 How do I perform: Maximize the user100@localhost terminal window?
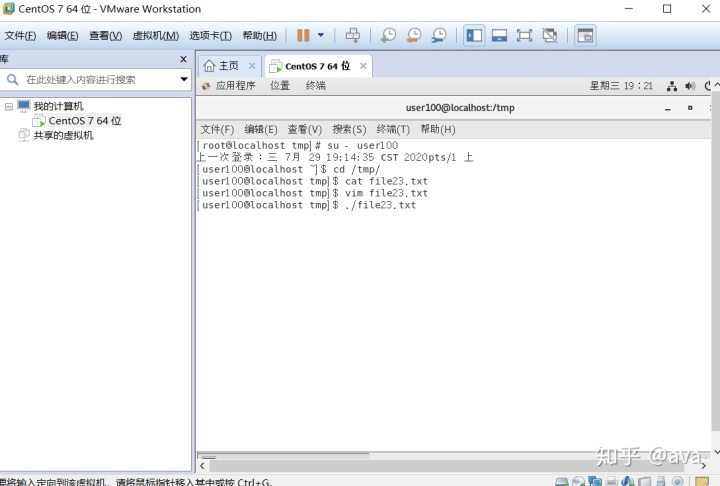[690, 108]
